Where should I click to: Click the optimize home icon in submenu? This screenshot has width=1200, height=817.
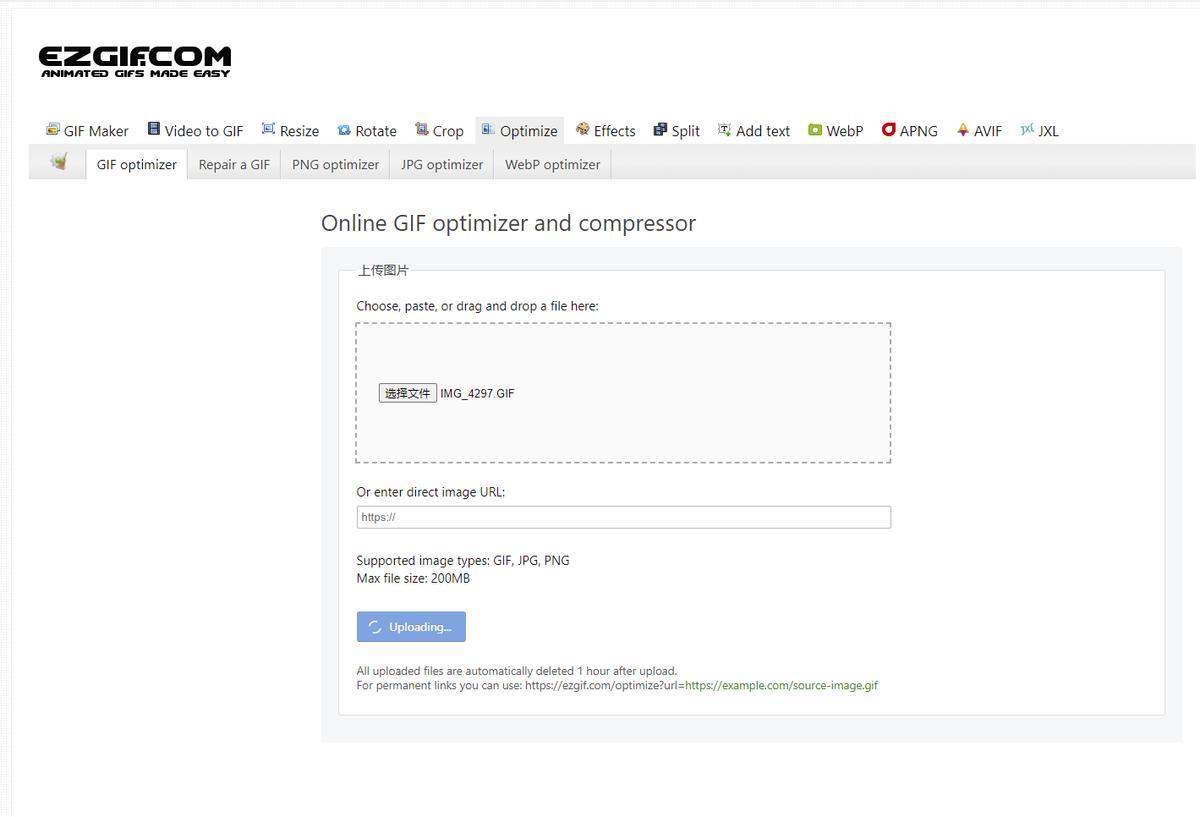pos(59,163)
